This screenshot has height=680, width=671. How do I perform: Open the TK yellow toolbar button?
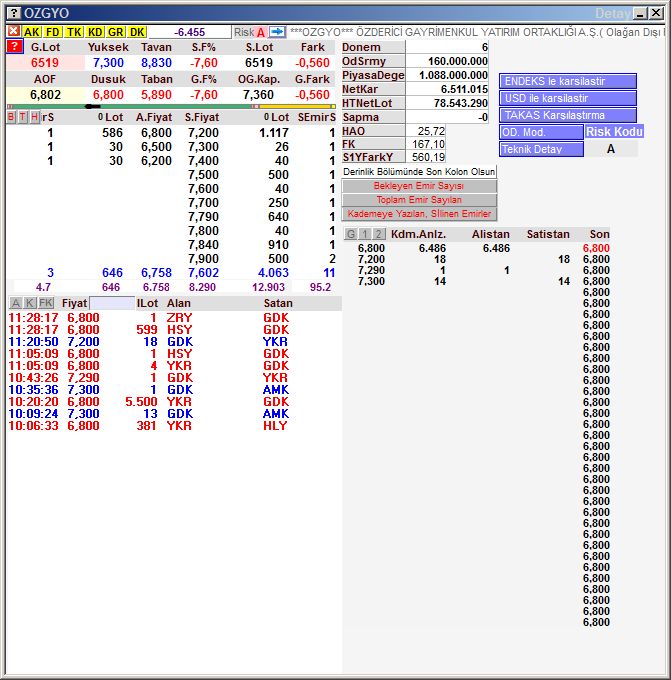(74, 32)
